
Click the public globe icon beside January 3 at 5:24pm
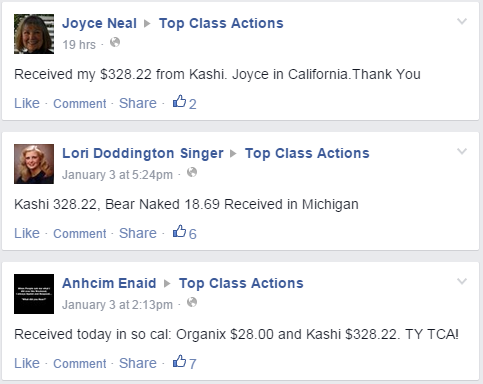point(192,173)
